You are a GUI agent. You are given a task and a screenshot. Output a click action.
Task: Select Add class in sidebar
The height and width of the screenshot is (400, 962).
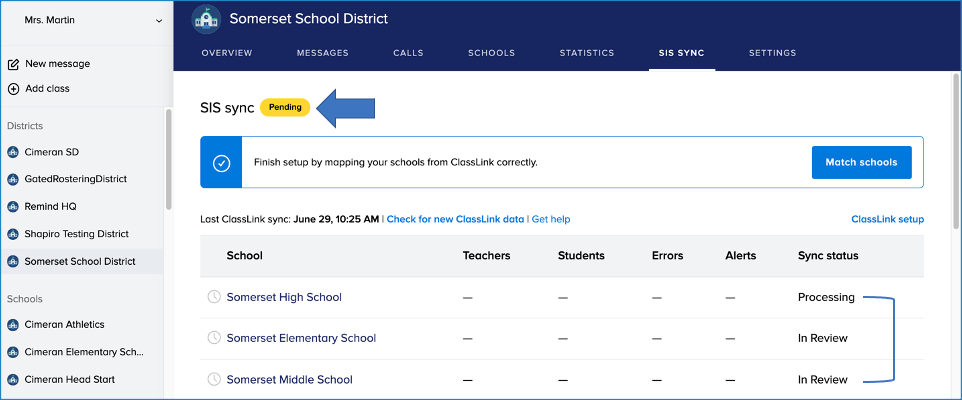[x=47, y=89]
